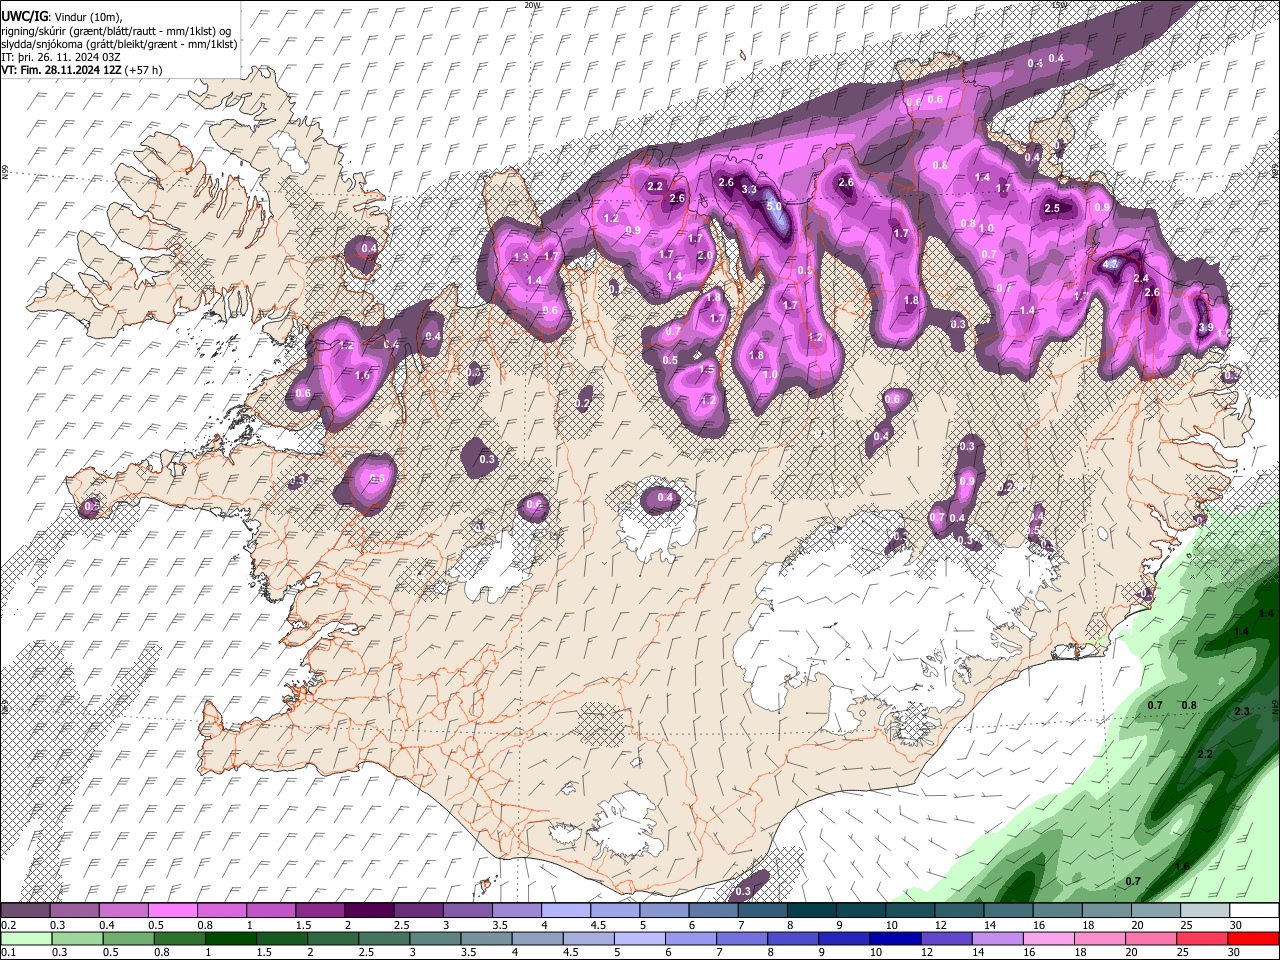Select the snow legend swatch between 1 and 1.5
Viewport: 1280px width, 960px height.
271,910
